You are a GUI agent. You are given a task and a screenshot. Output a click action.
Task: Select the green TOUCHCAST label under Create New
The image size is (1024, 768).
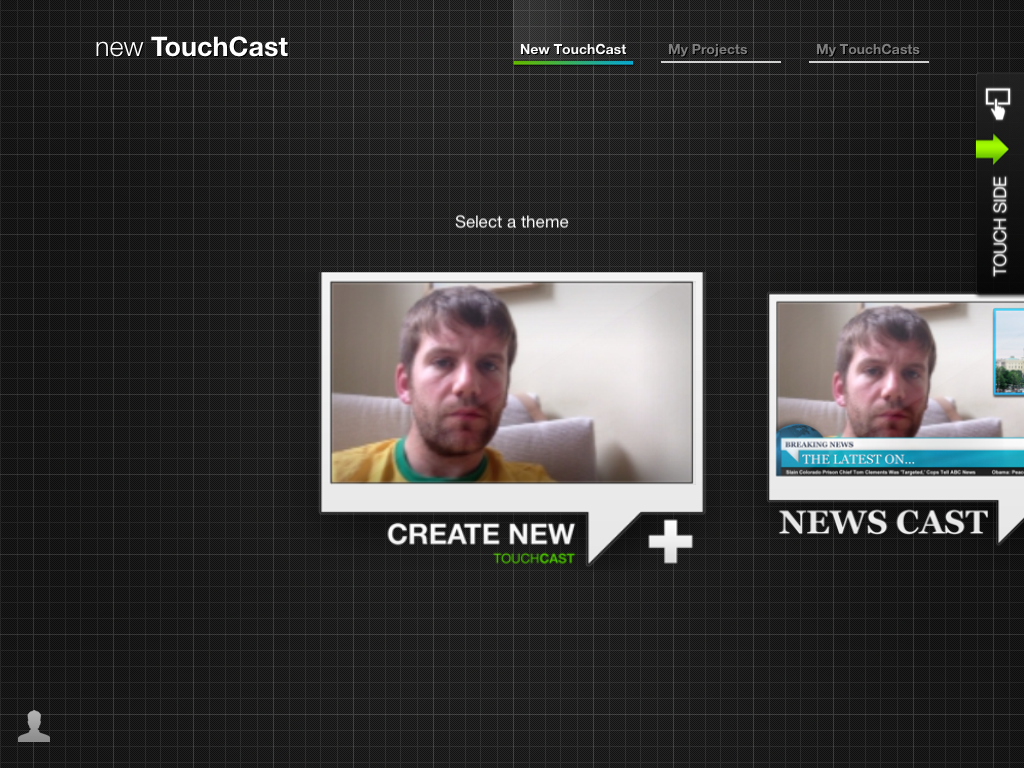pos(535,556)
